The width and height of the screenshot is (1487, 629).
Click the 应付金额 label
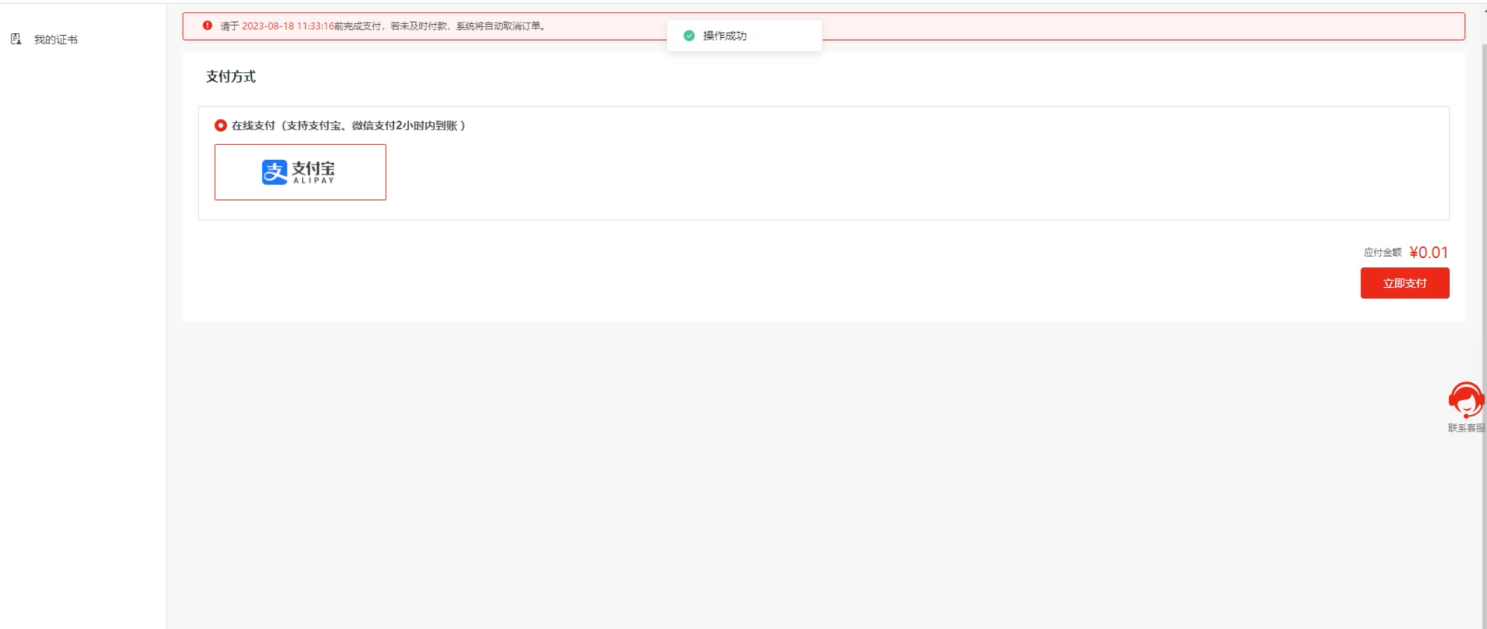click(1382, 253)
